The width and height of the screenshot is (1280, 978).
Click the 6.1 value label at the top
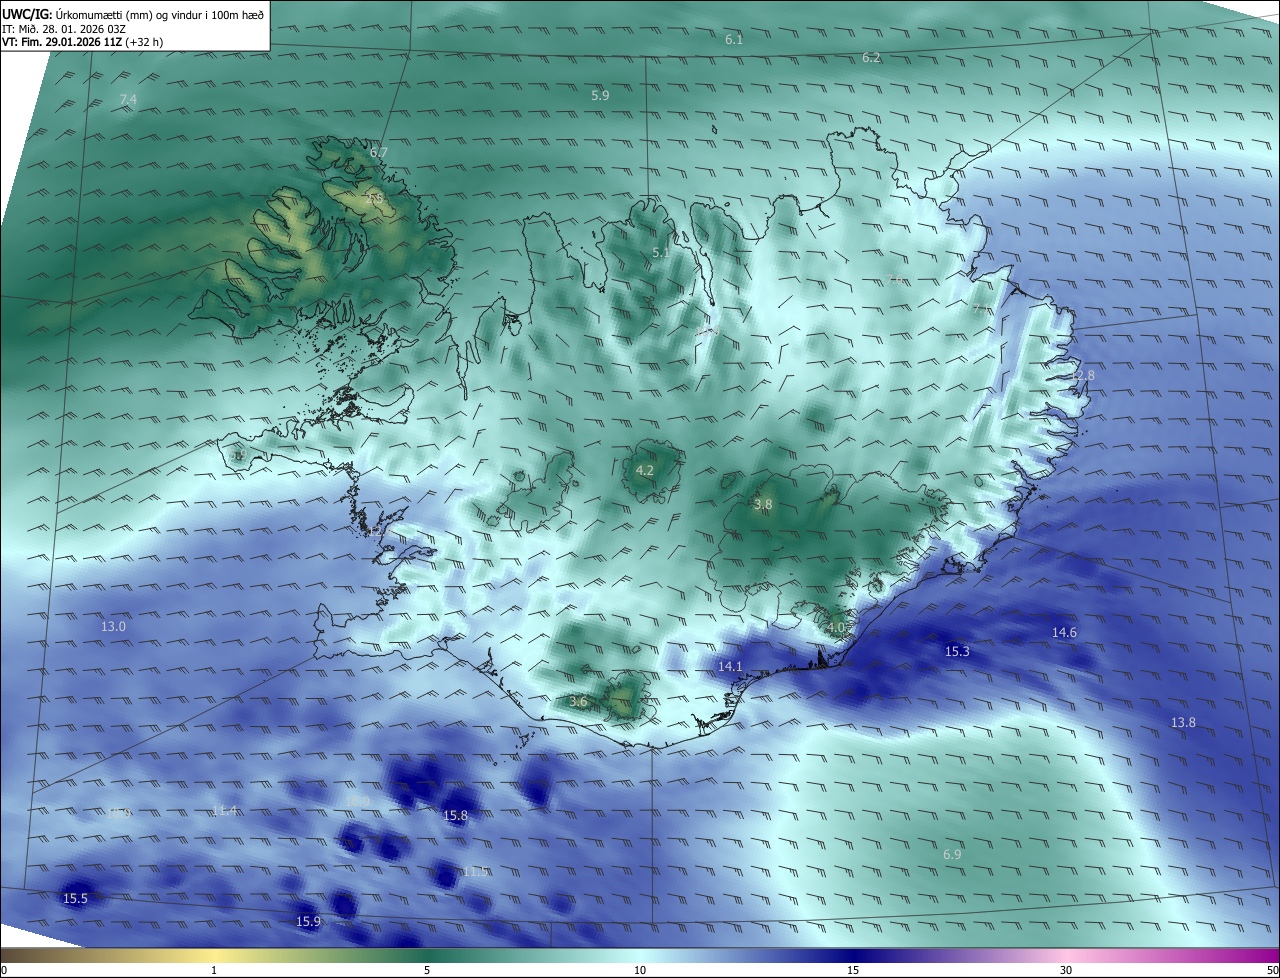[734, 39]
